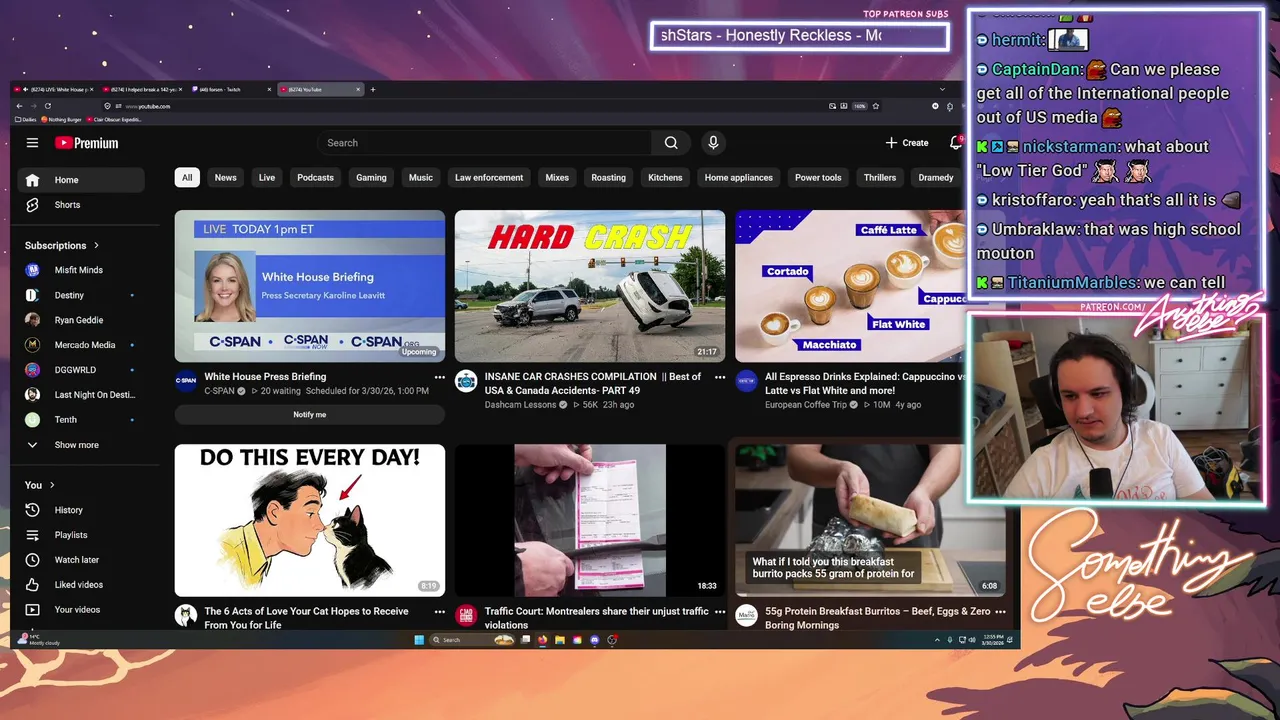Viewport: 1280px width, 720px height.
Task: Reload the page in the browser
Action: click(47, 106)
